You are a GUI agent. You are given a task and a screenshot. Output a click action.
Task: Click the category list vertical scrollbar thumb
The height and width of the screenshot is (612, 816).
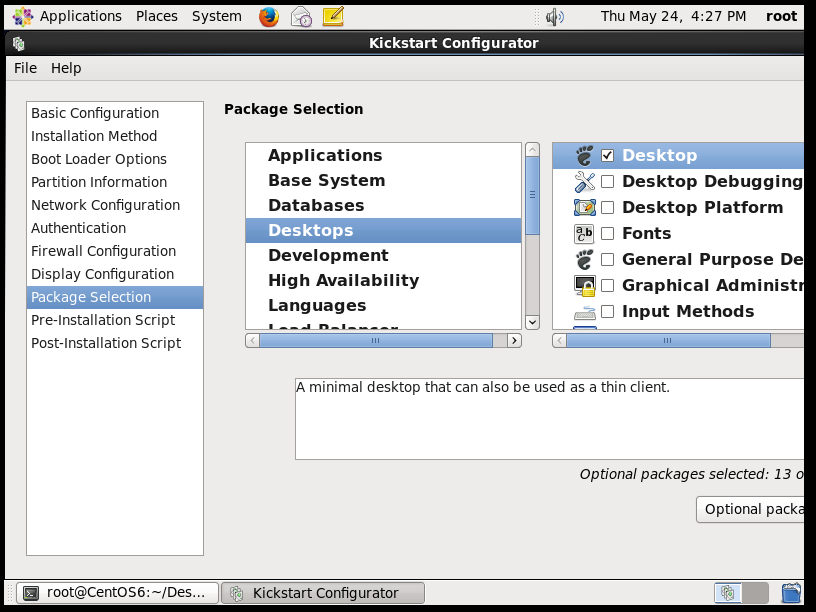(x=532, y=196)
